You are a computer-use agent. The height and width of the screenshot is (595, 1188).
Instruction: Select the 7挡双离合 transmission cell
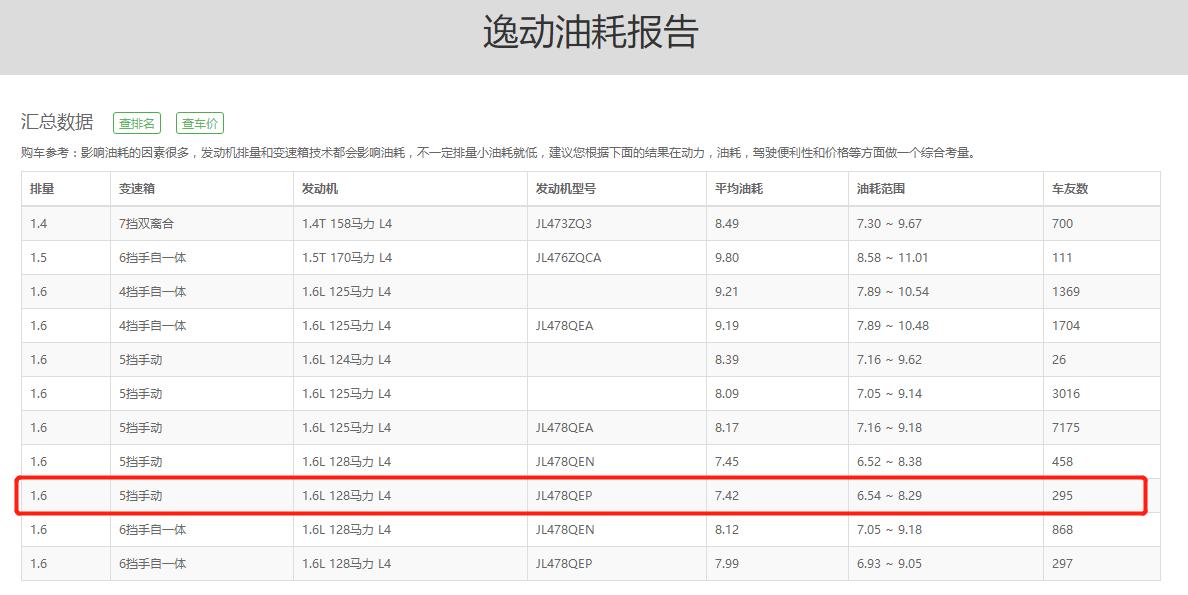pyautogui.click(x=156, y=223)
